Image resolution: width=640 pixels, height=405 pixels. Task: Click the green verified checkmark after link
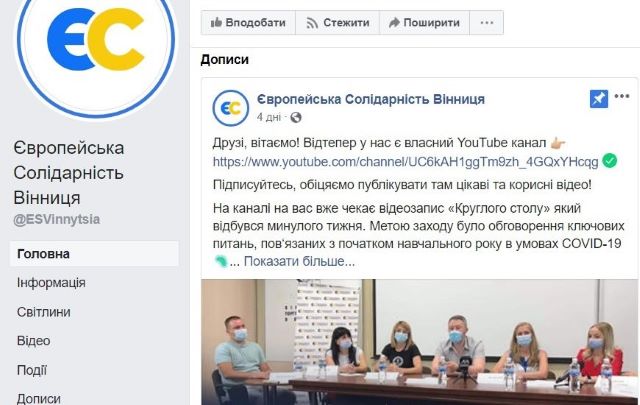coord(610,161)
